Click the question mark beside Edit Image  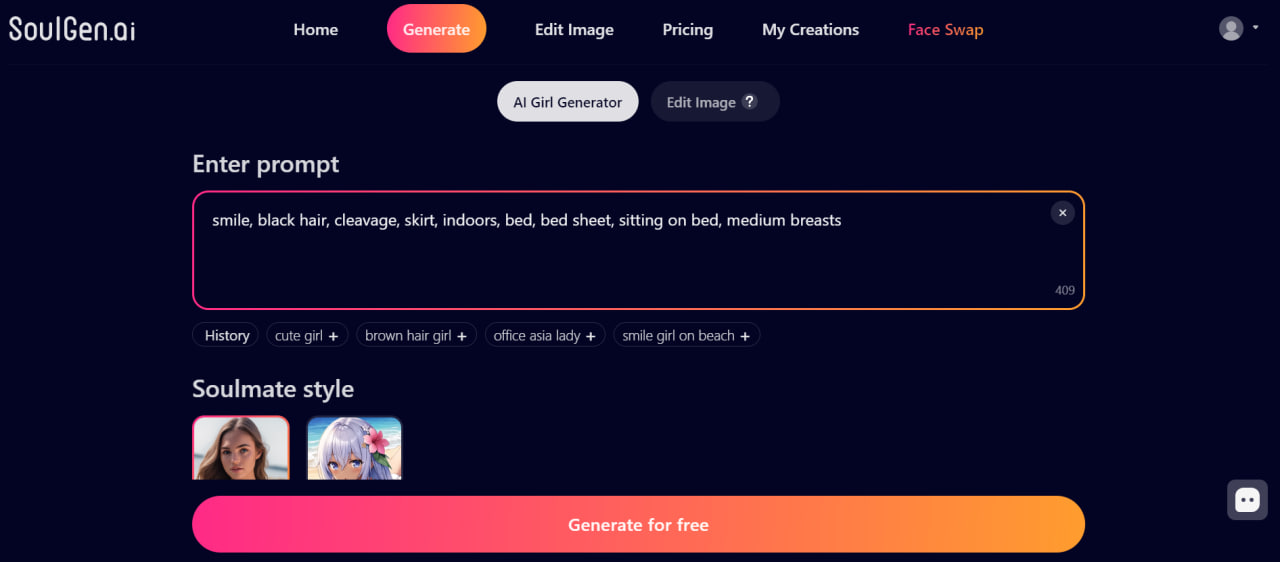tap(749, 101)
